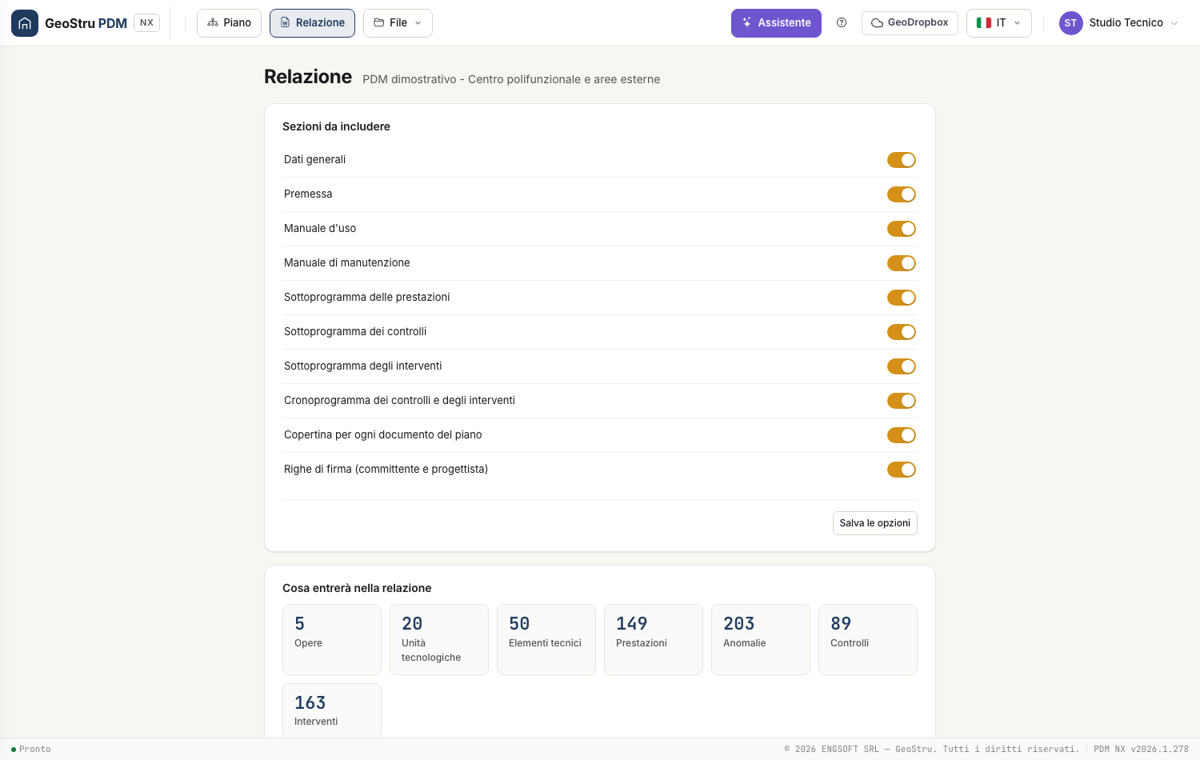Screen dimensions: 1200x760
Task: Disable Cronoprogramma dei controlli e interventi
Action: pos(901,401)
